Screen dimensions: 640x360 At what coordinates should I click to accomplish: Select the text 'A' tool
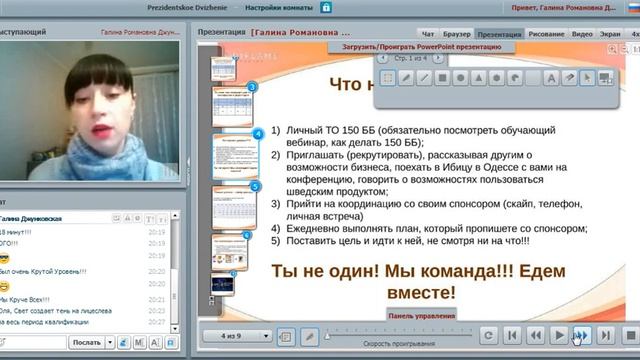551,78
